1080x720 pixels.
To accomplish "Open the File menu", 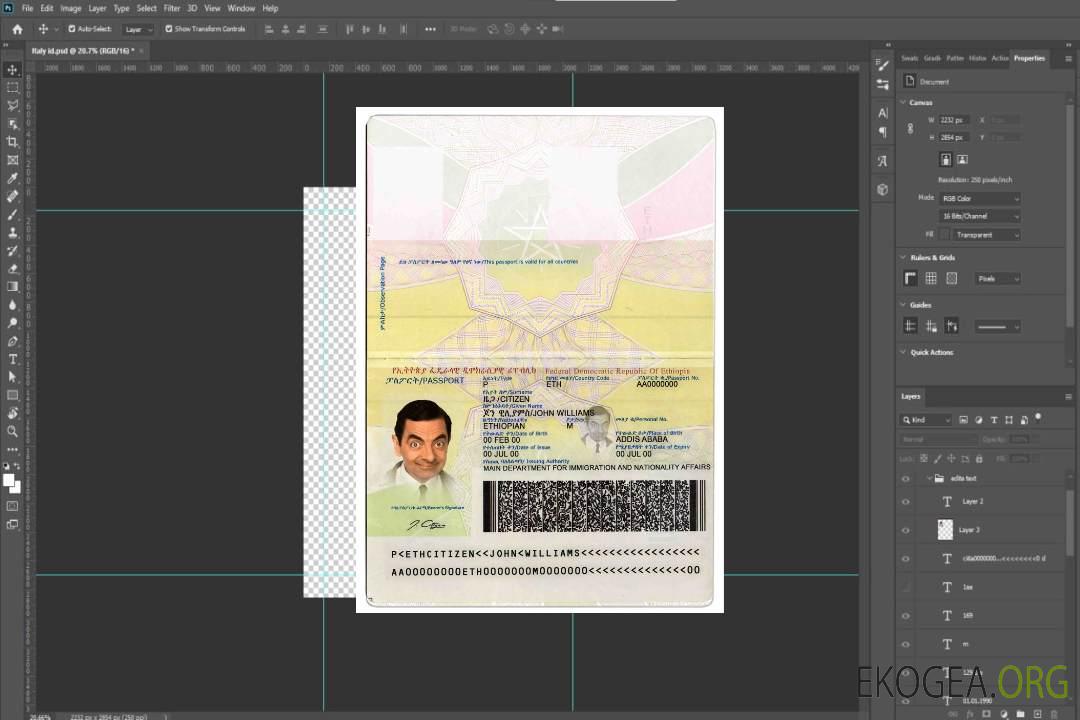I will [28, 8].
